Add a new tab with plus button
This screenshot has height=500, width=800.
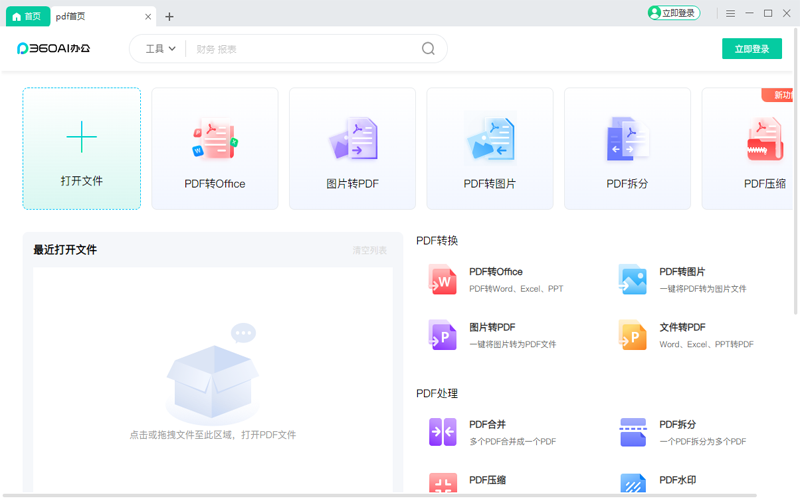tap(170, 17)
